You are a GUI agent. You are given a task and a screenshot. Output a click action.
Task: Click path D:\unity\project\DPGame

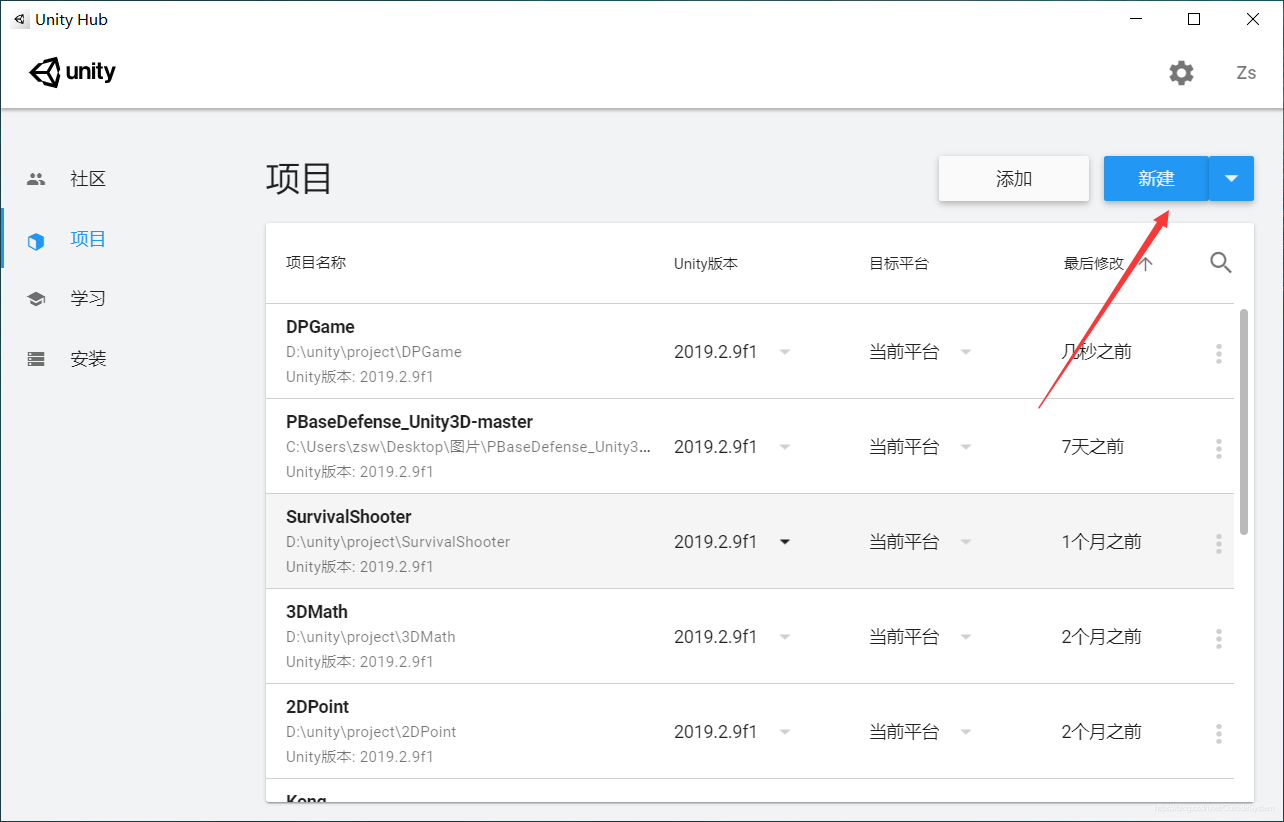(374, 352)
